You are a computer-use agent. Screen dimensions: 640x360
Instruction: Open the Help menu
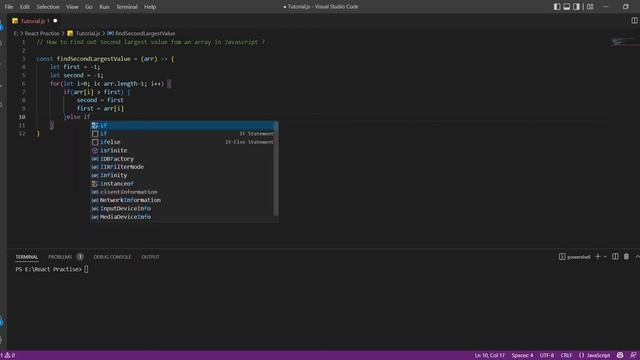pos(150,7)
